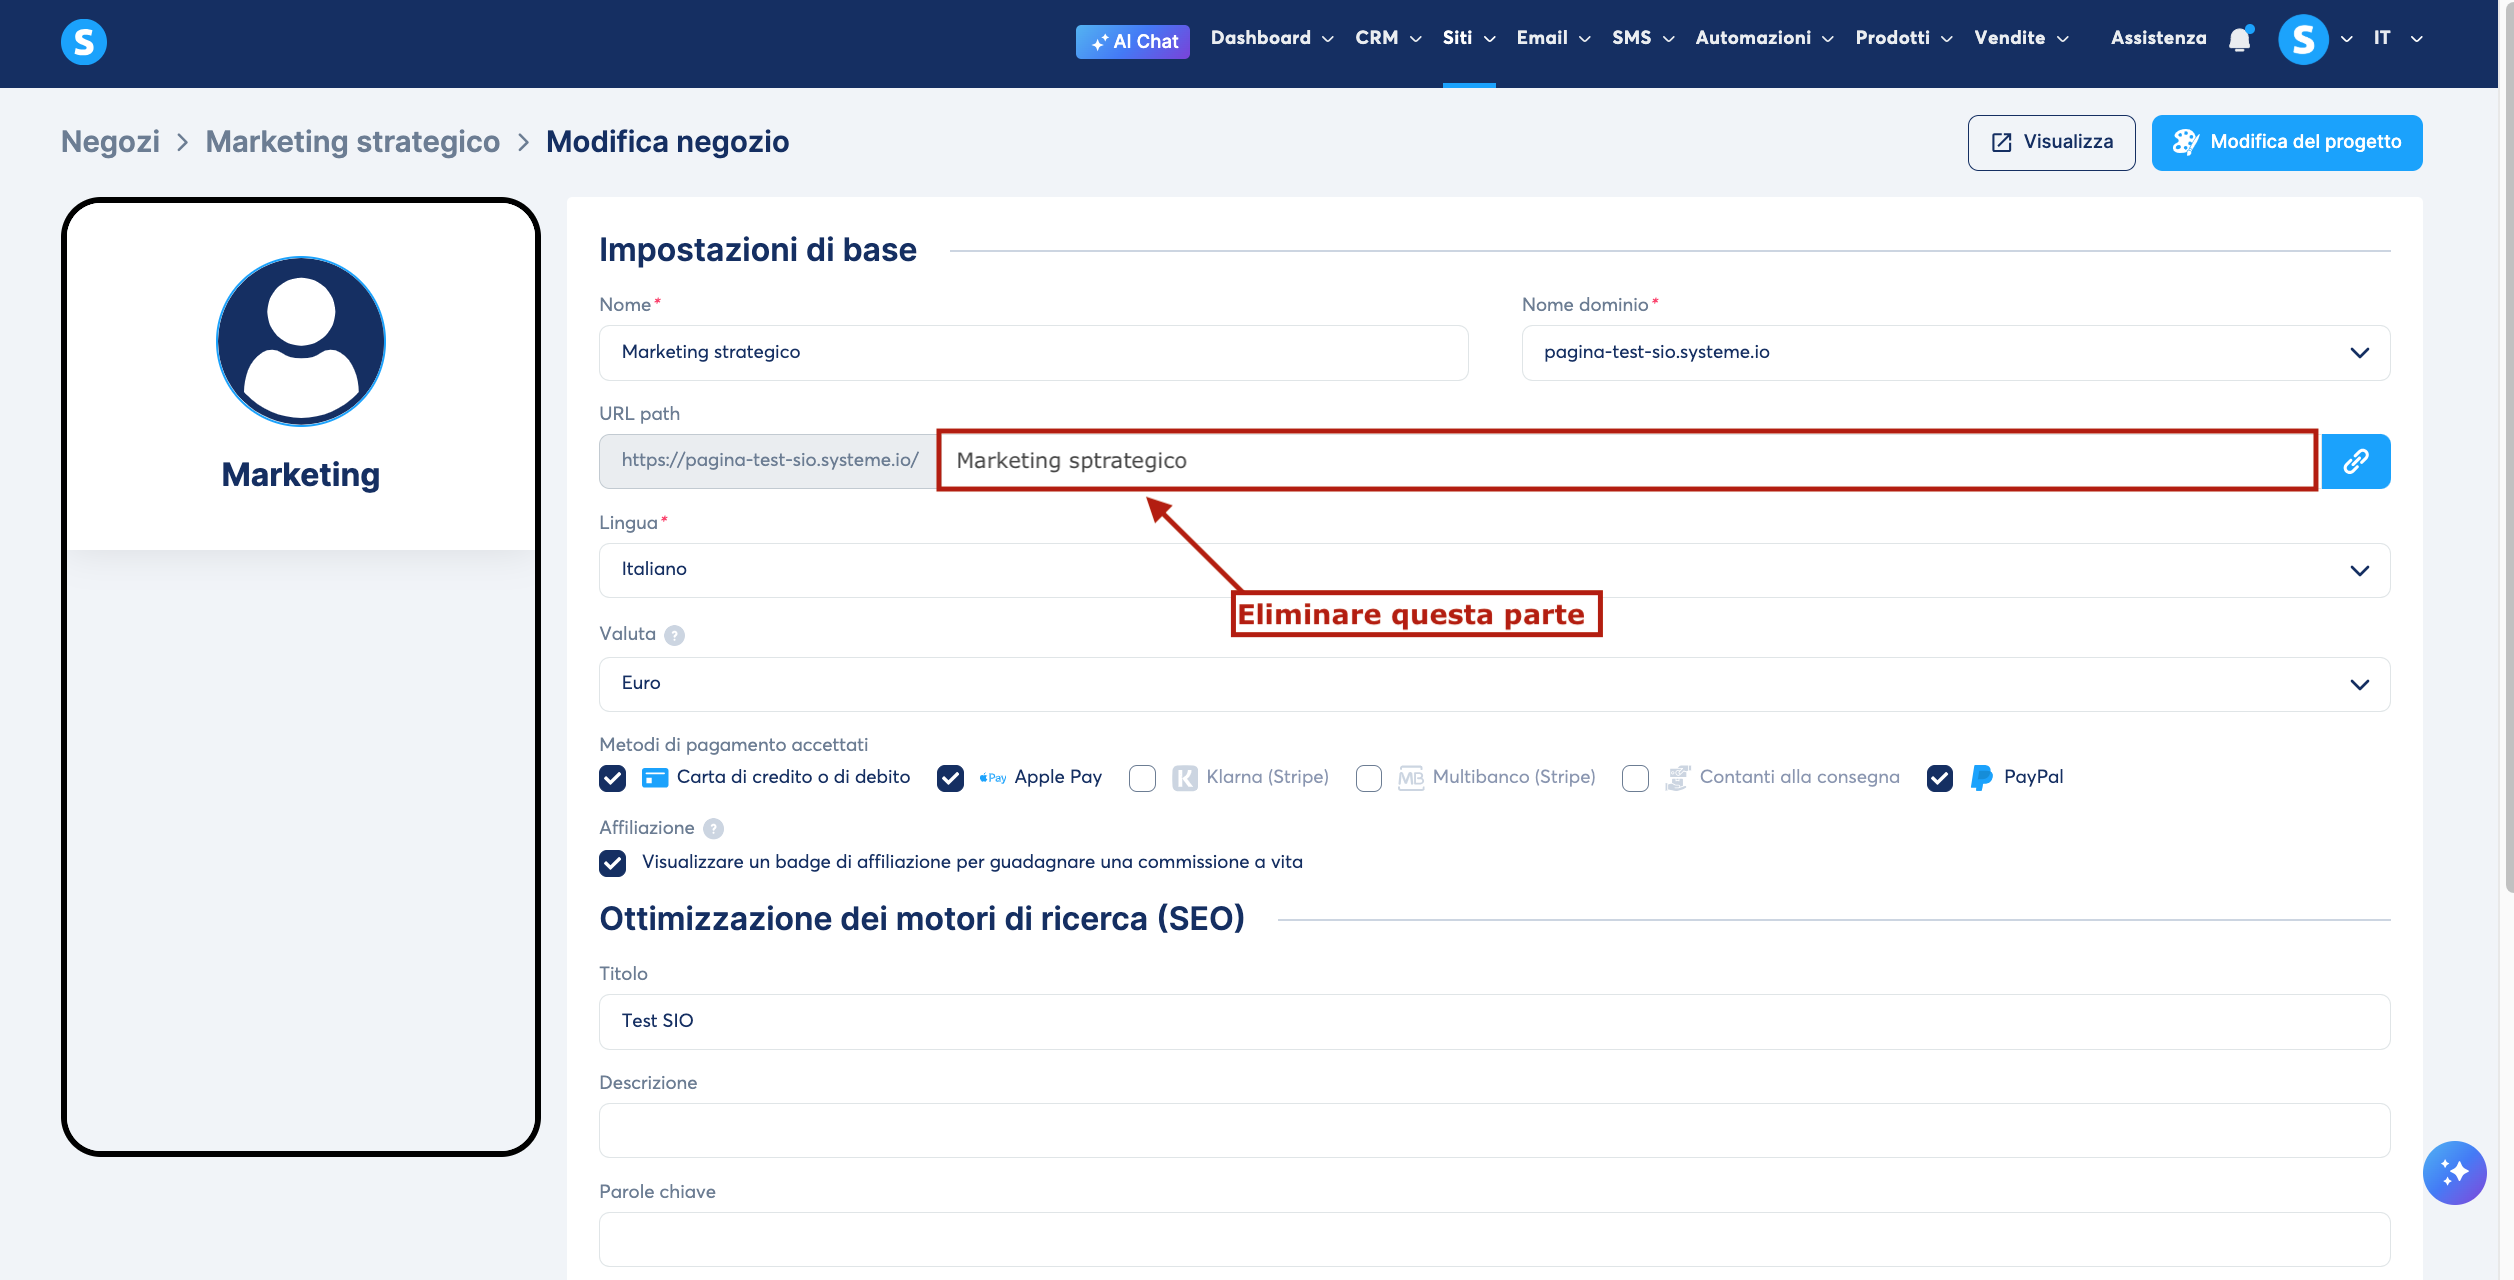Toggle the Apple Pay checkbox
Screen dimensions: 2514x1280
point(951,778)
